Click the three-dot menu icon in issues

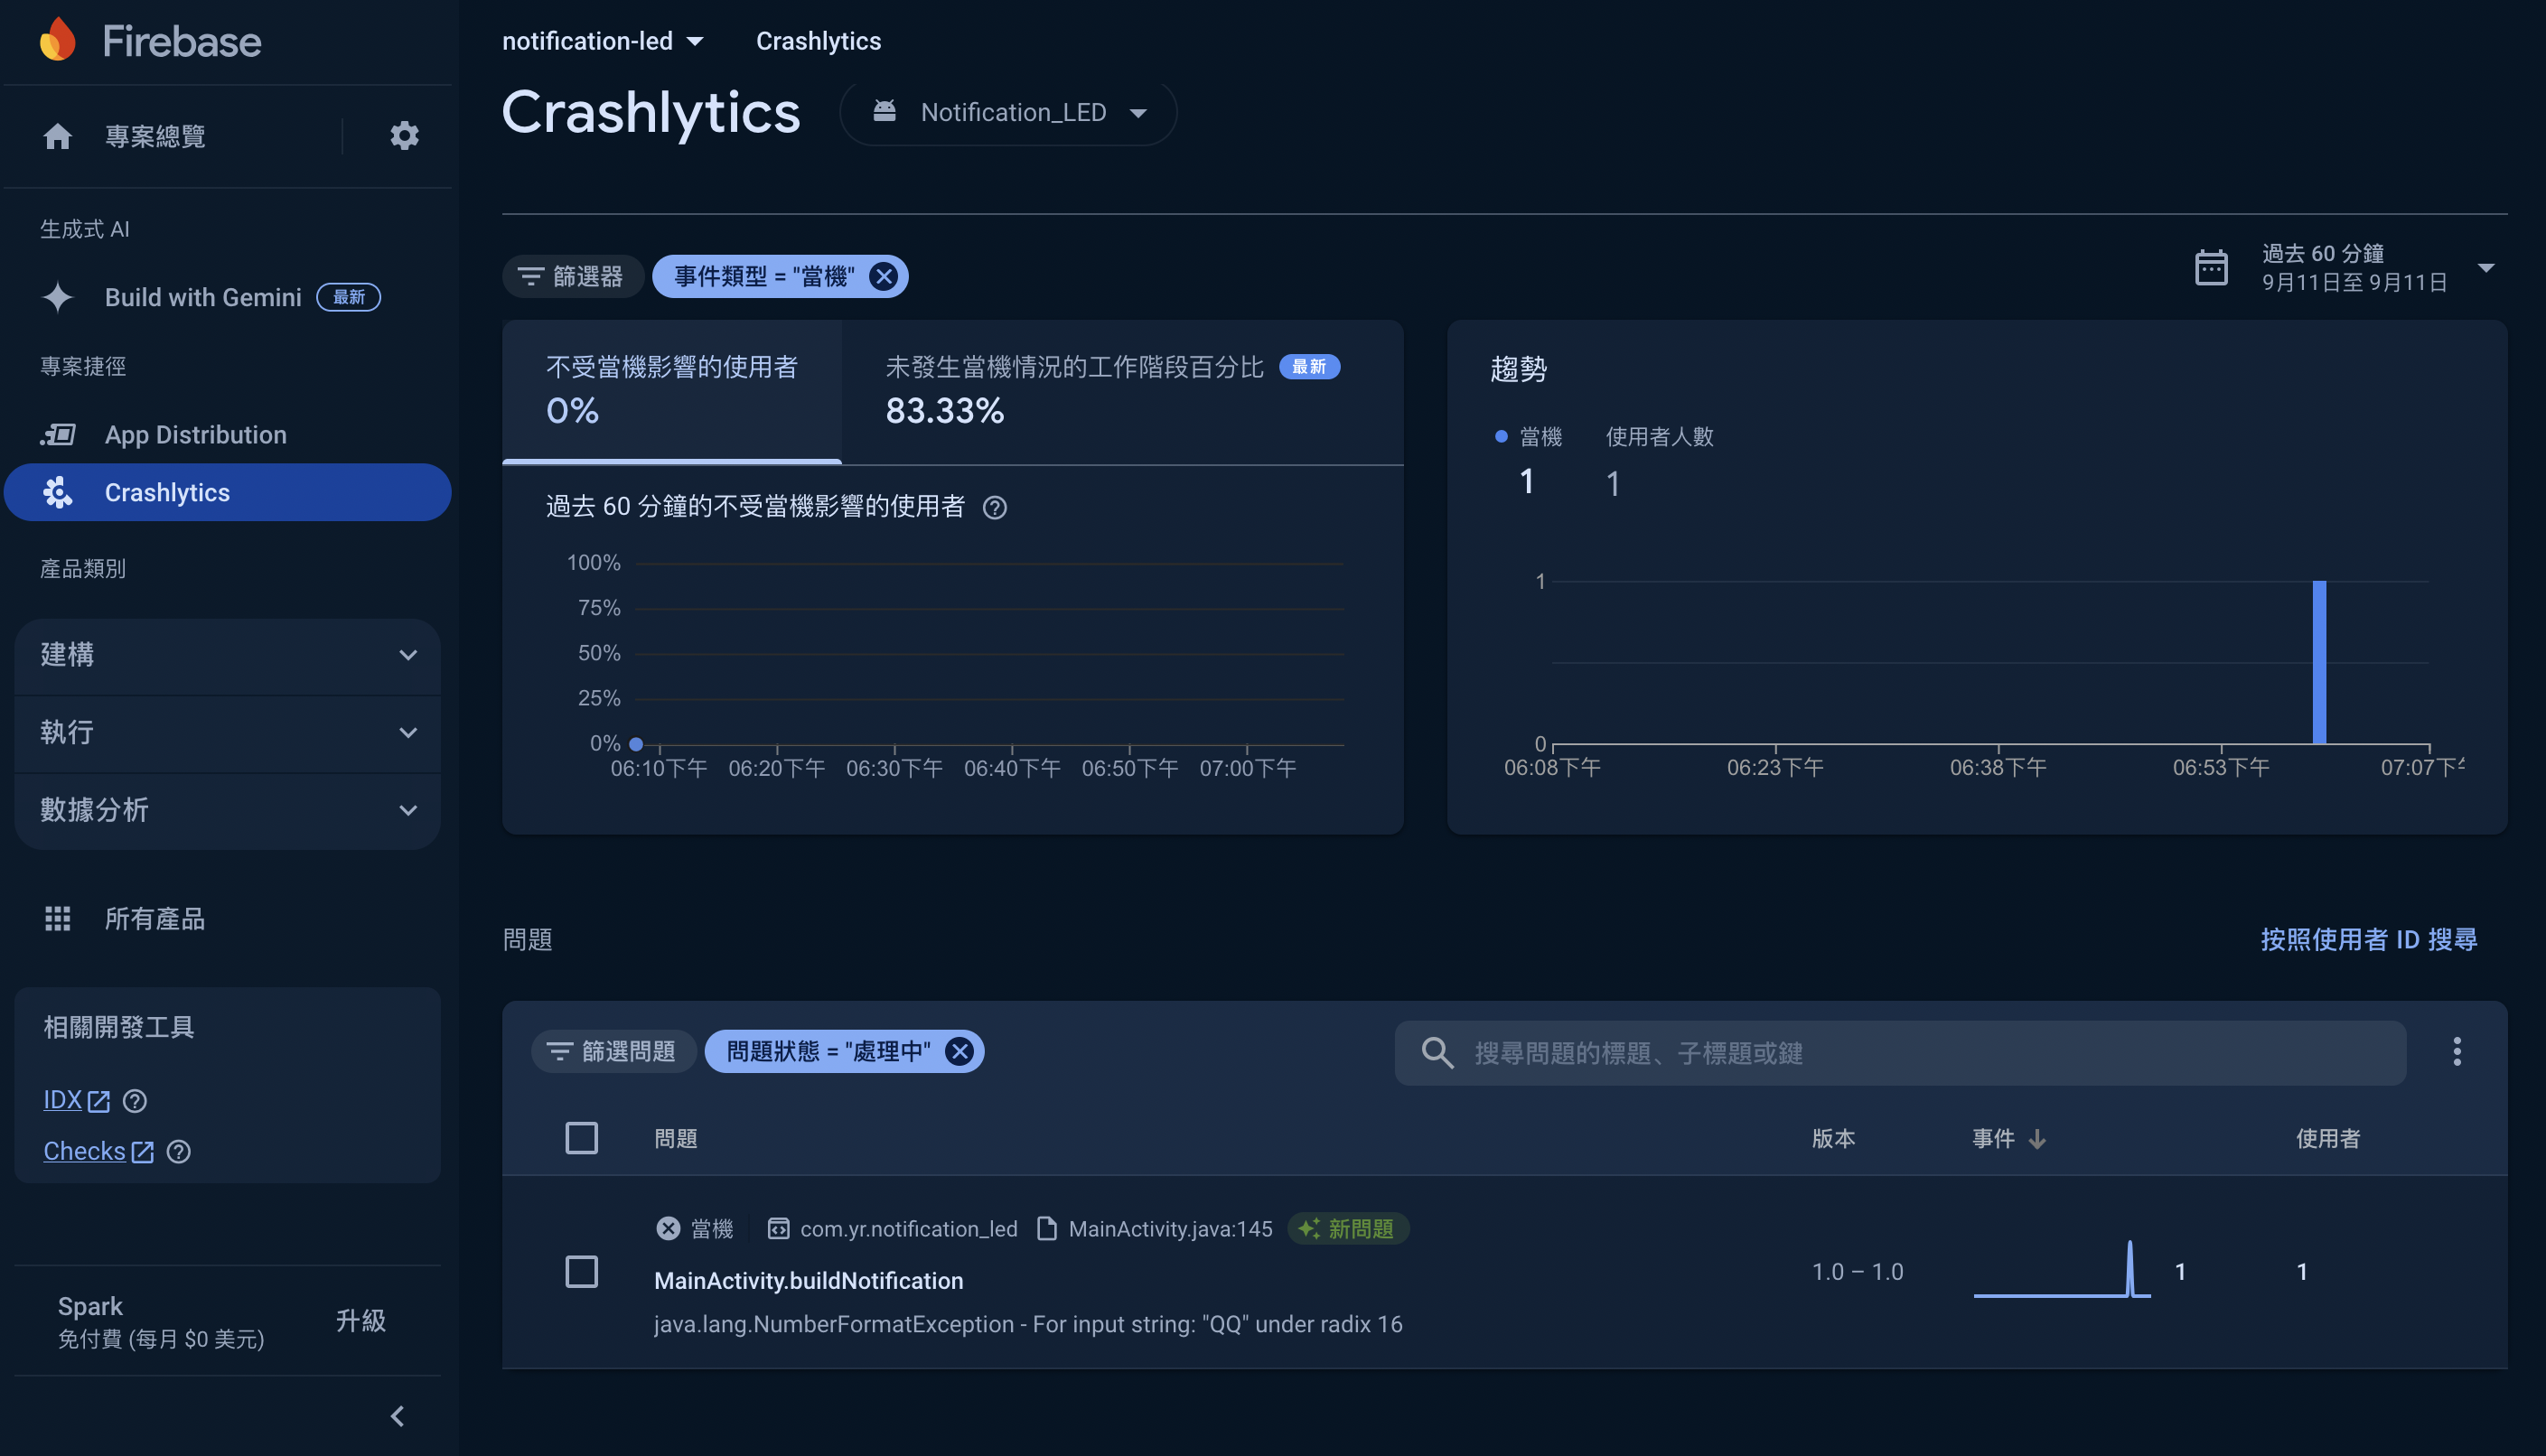[2457, 1050]
